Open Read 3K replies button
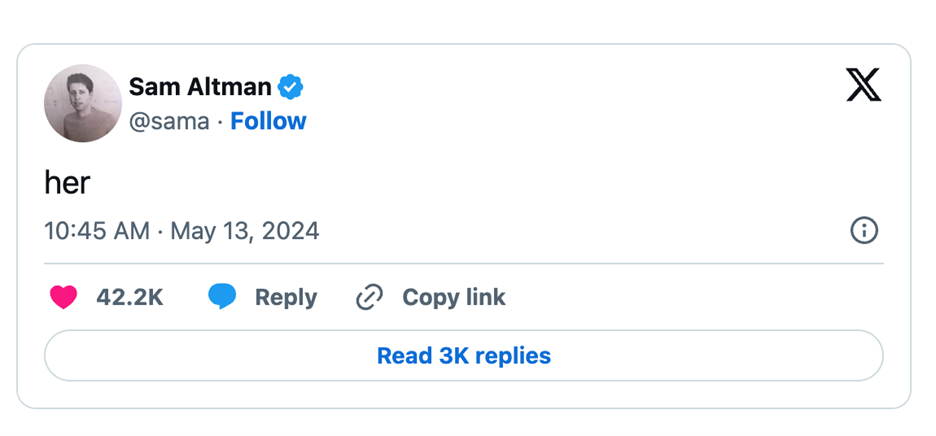Viewport: 936px width, 436px height. point(464,356)
